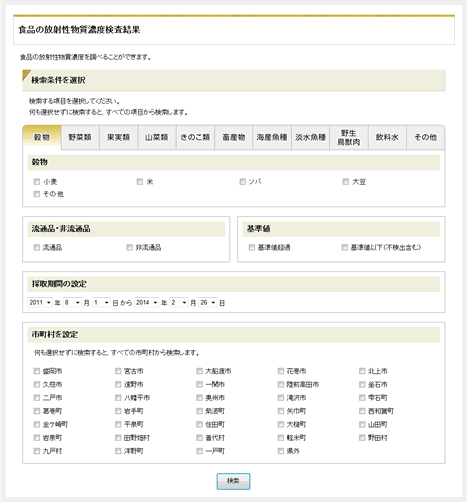Check the 小麦 checkbox

pos(37,182)
